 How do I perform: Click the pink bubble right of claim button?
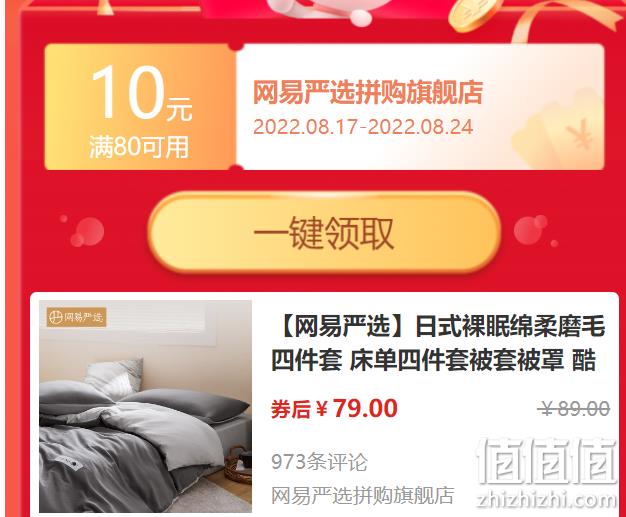[x=531, y=230]
